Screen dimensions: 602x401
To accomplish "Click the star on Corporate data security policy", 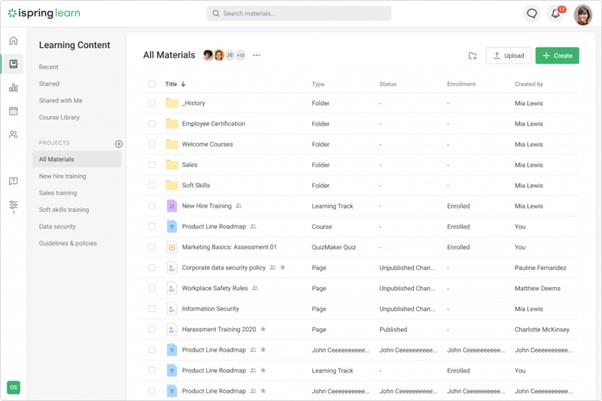I will pos(283,267).
